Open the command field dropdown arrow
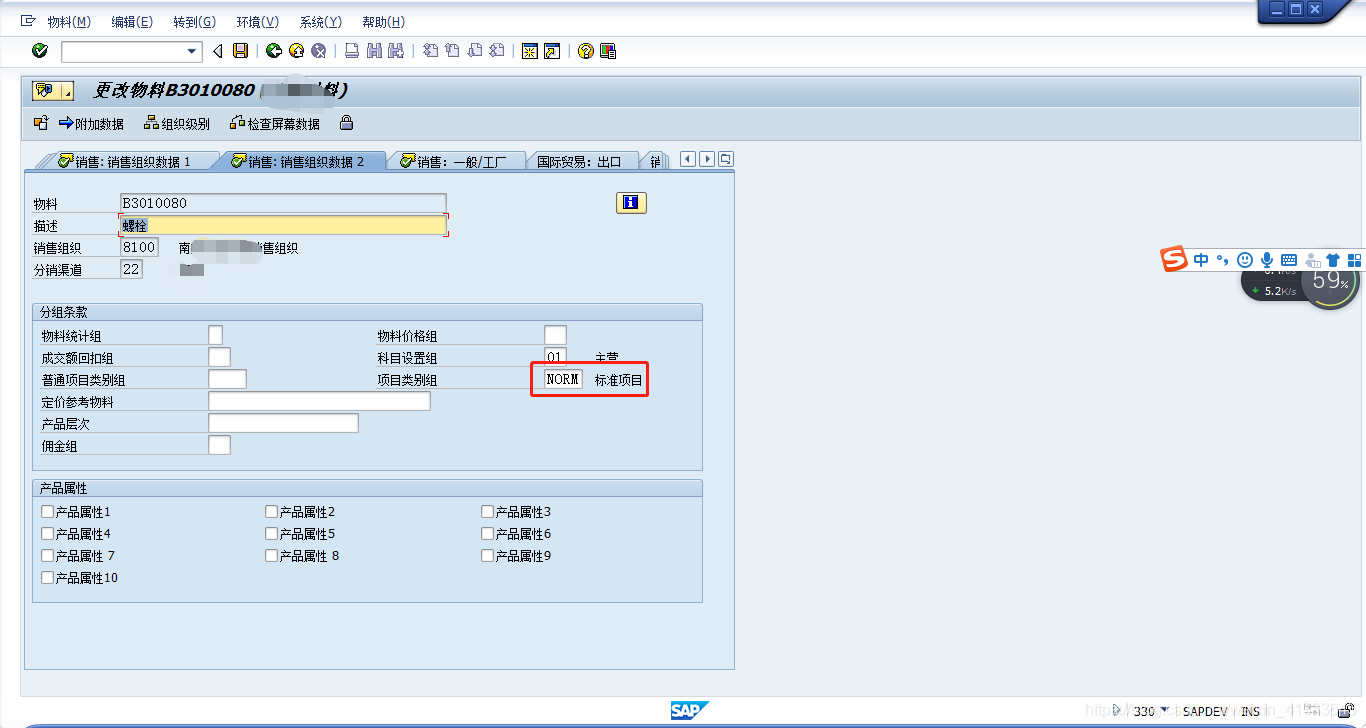 (193, 51)
